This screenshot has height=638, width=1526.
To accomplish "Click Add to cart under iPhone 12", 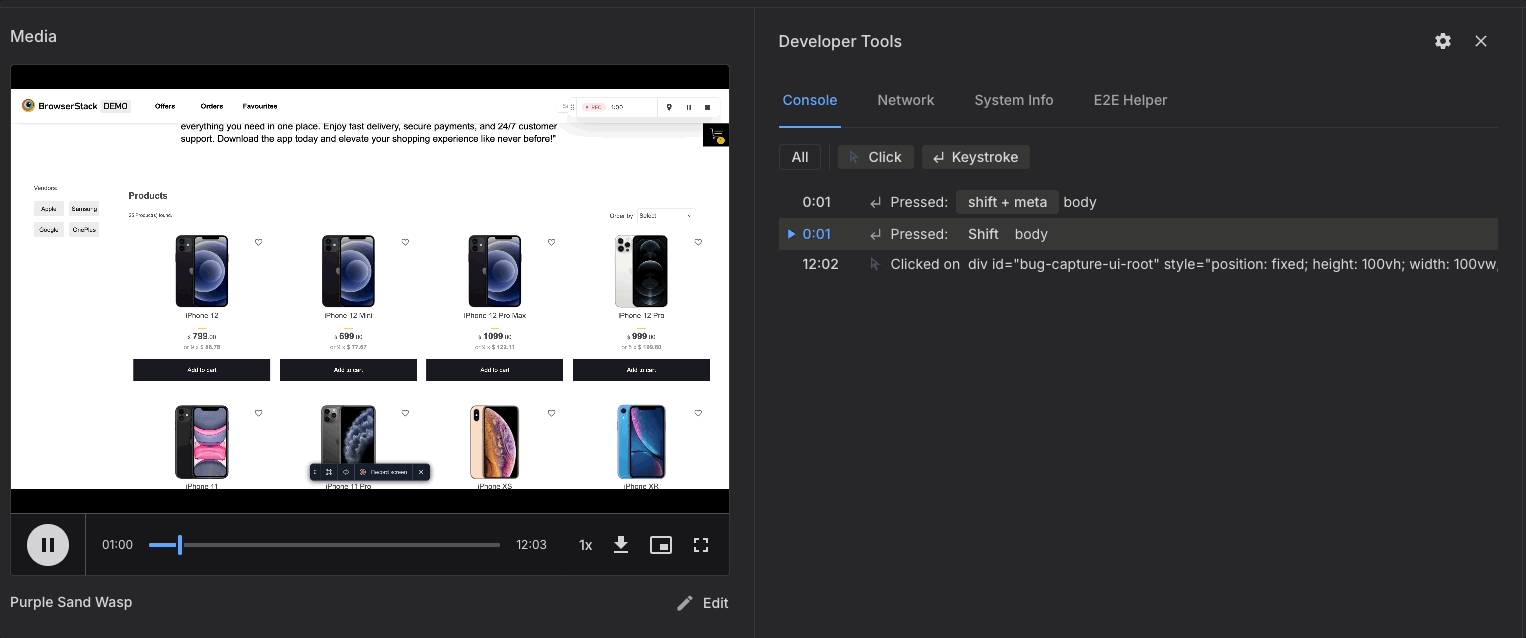I will click(x=202, y=370).
